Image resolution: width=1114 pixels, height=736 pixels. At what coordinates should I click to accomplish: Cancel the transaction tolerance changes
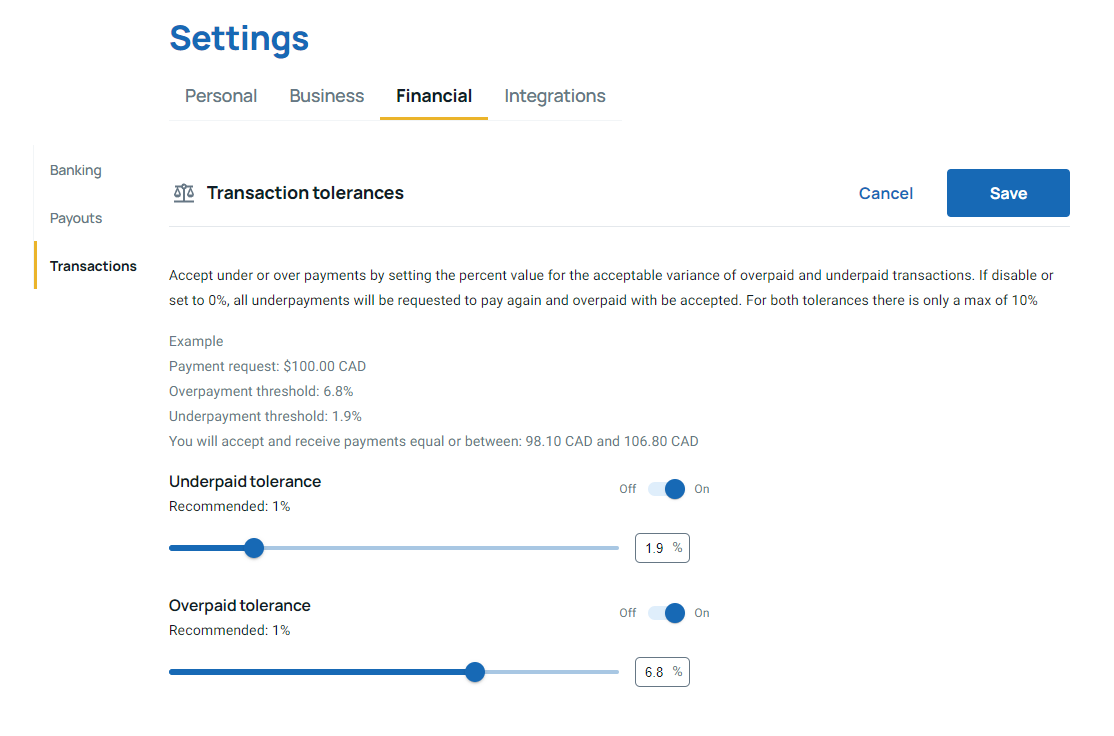[886, 193]
